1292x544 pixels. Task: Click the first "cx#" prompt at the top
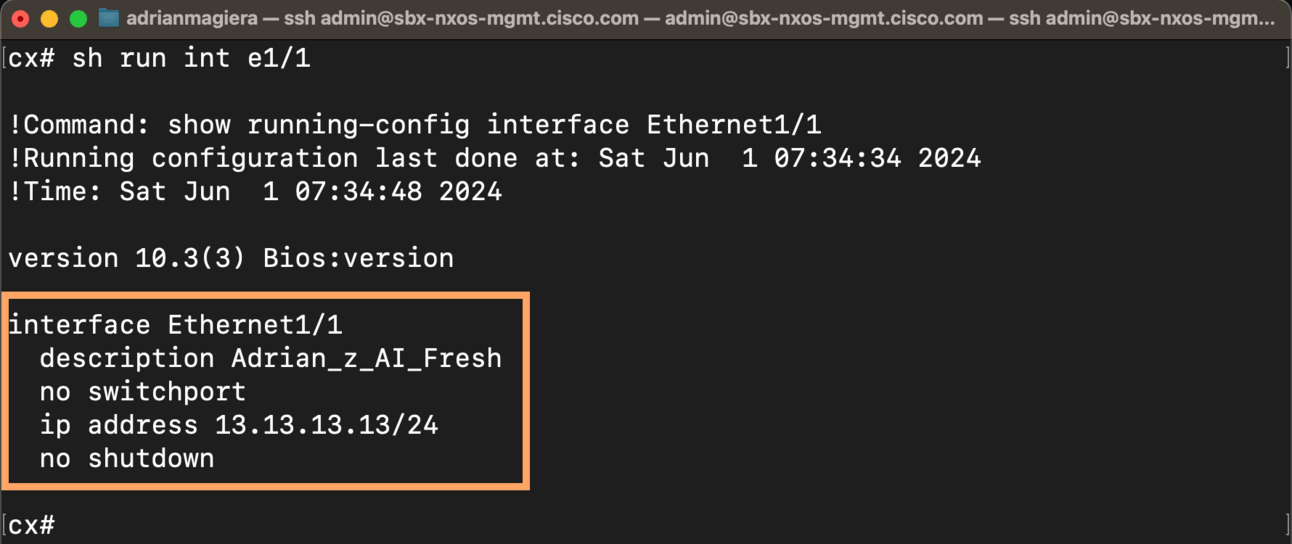32,59
